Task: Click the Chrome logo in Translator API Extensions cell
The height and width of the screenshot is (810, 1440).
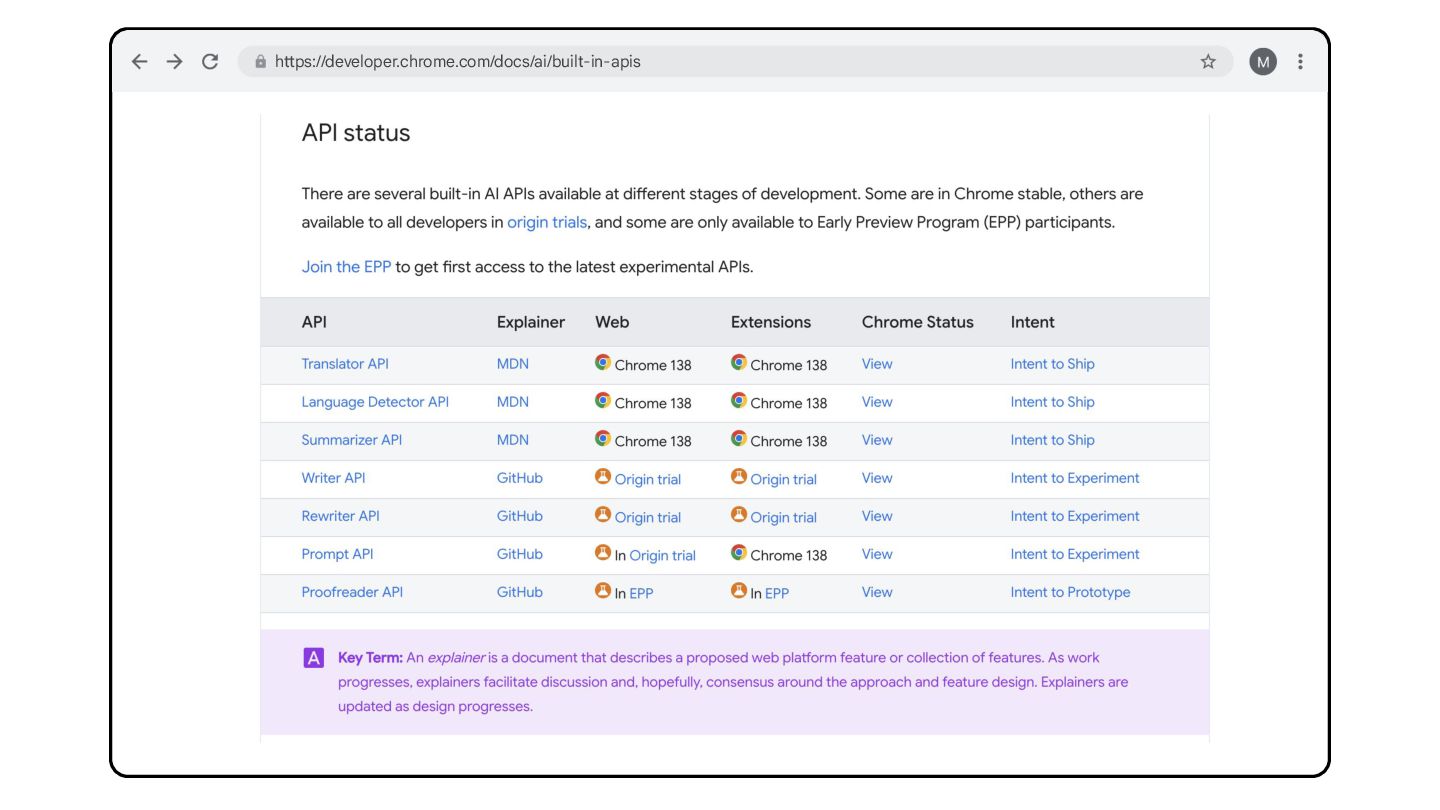Action: [x=739, y=363]
